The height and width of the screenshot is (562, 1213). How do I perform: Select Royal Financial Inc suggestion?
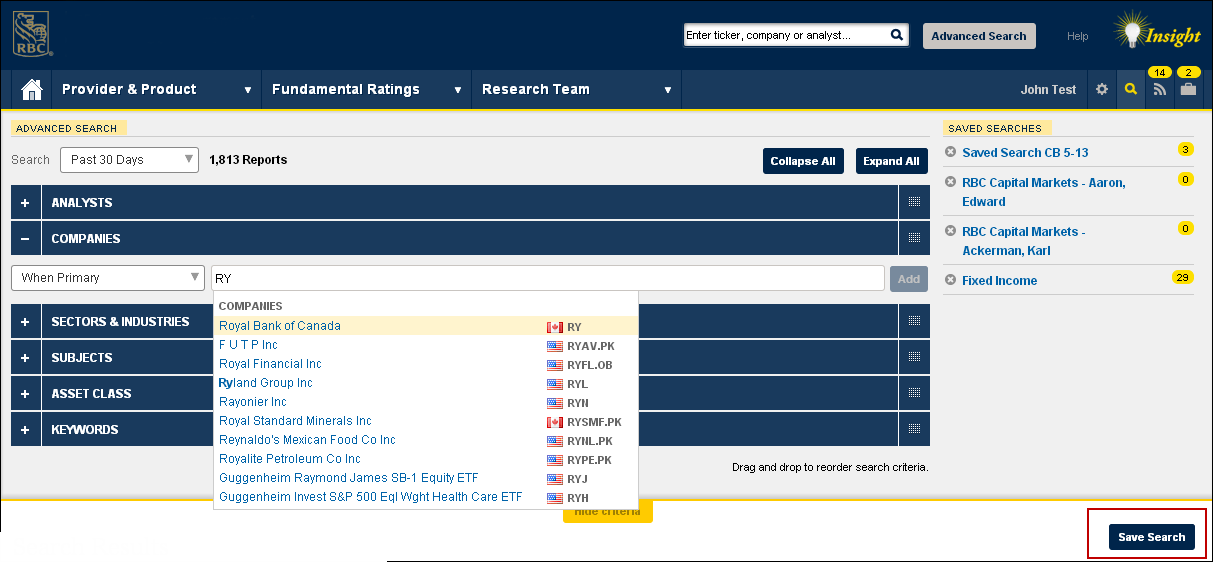tap(426, 364)
